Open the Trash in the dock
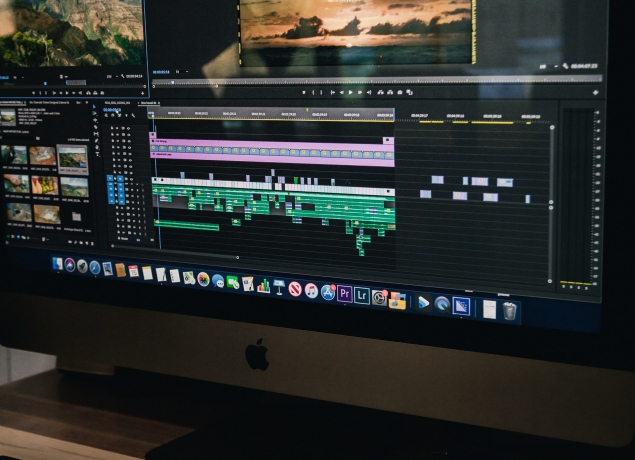Image resolution: width=635 pixels, height=460 pixels. click(x=510, y=311)
